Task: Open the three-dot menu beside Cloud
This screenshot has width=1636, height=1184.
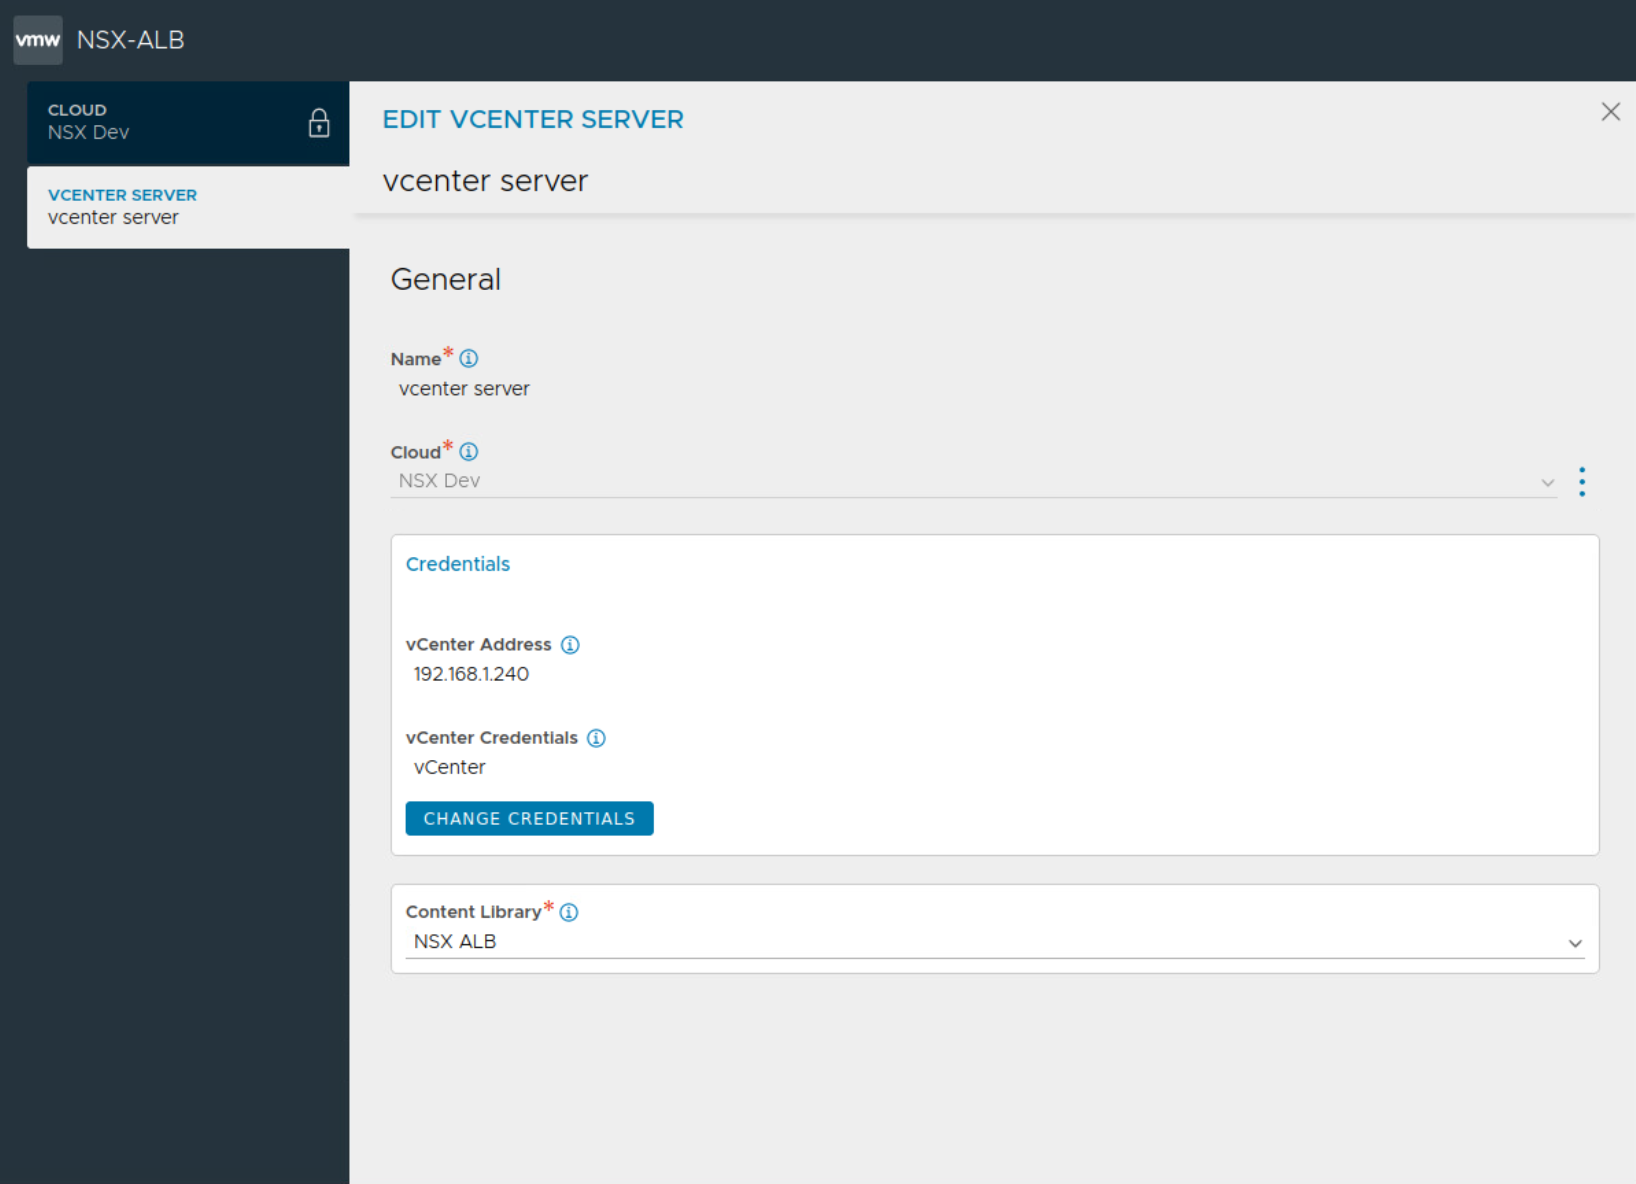Action: (1581, 482)
